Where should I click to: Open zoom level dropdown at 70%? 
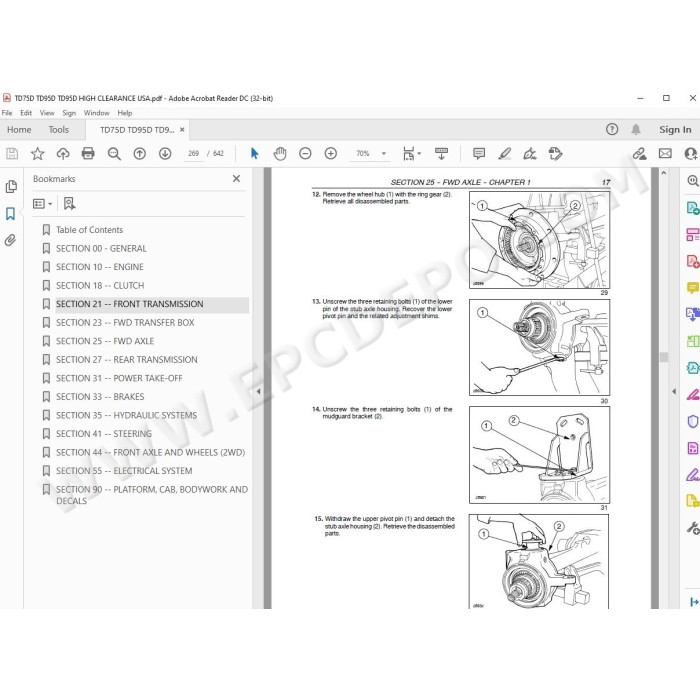point(383,154)
